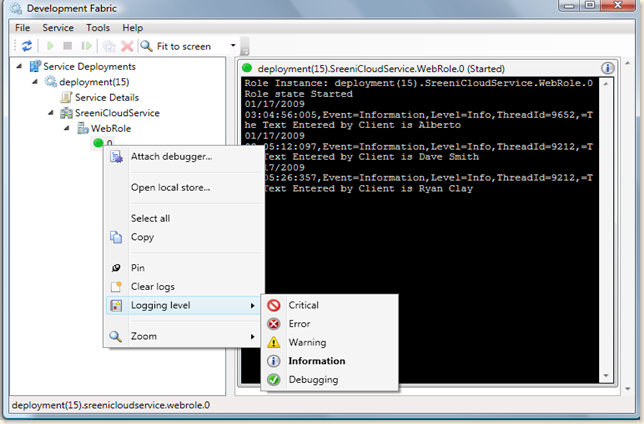Collapse the deployment(15) tree node

click(x=35, y=82)
